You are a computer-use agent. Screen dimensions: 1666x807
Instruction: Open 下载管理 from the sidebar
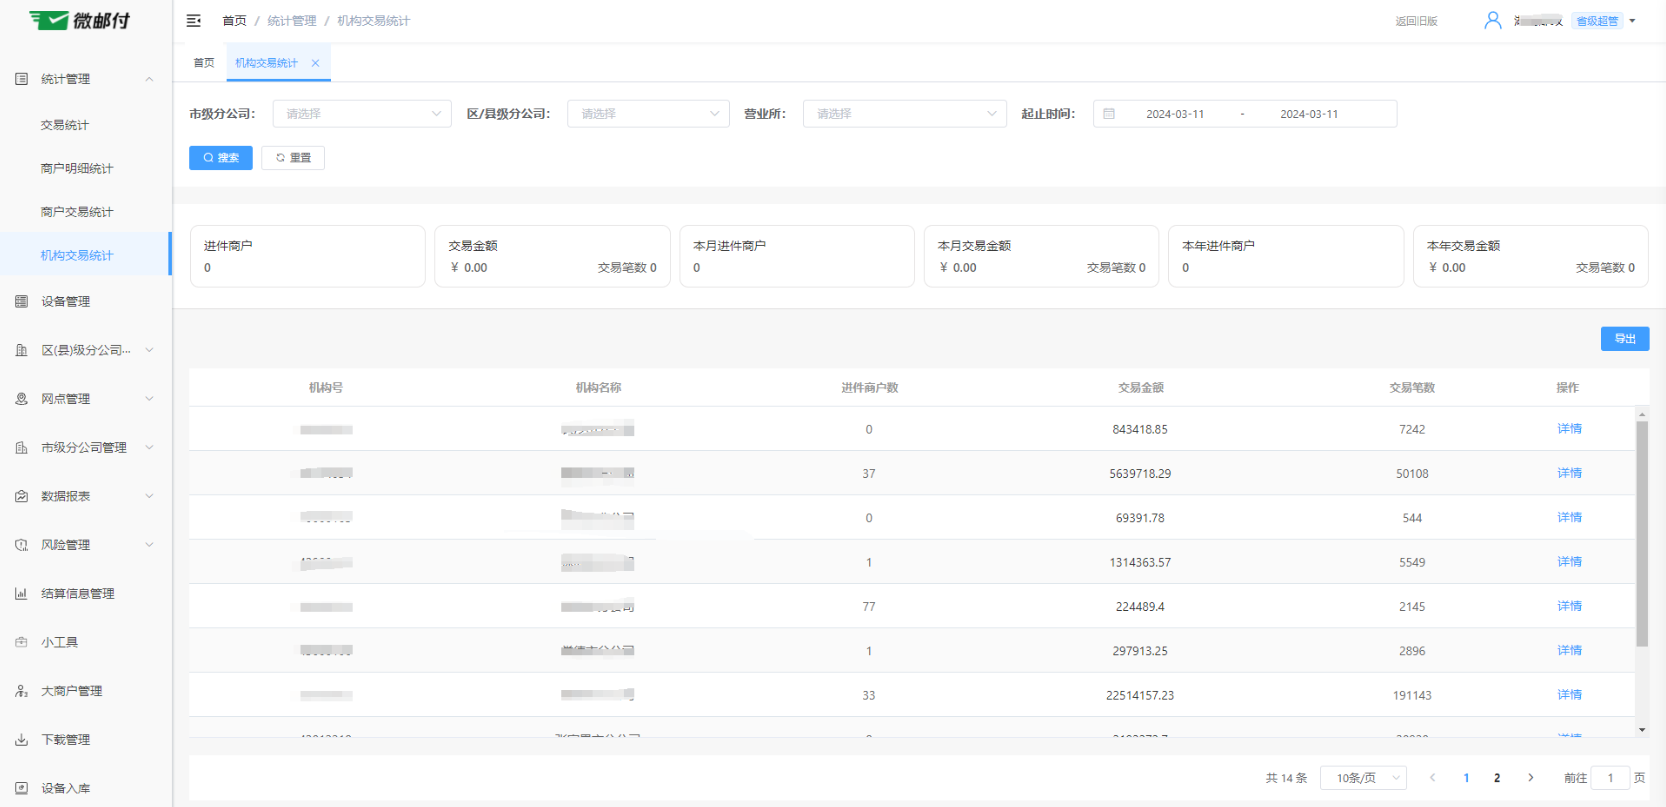[66, 740]
